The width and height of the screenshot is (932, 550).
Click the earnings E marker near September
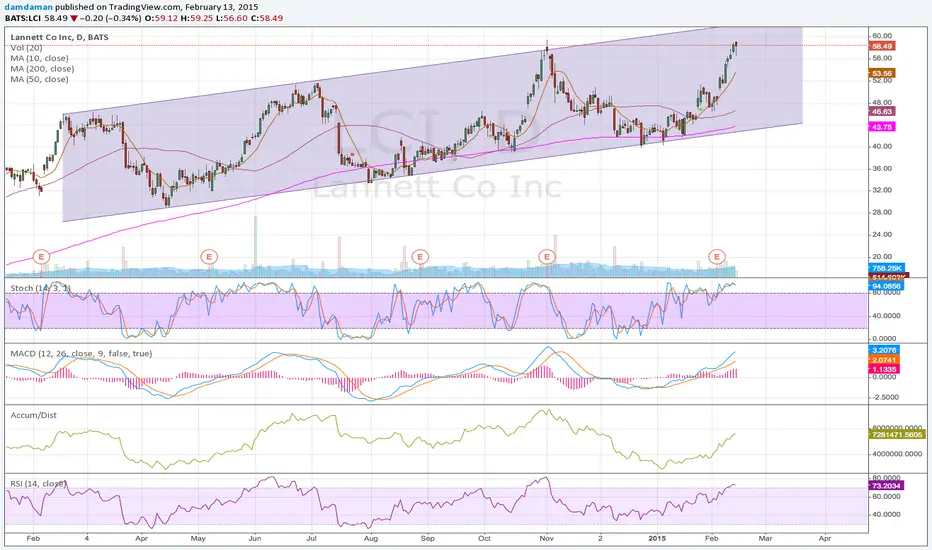tap(420, 257)
